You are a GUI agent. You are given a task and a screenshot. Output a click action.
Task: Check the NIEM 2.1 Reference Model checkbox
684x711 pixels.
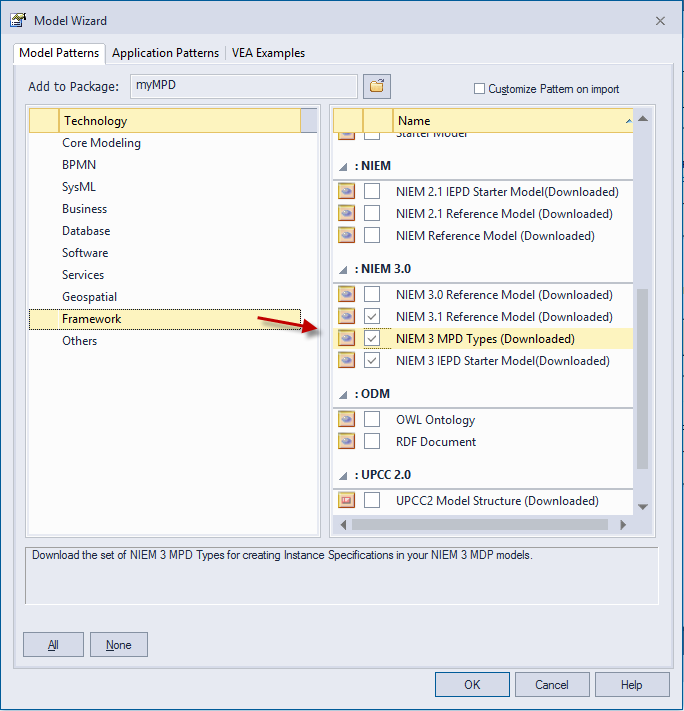tap(372, 214)
